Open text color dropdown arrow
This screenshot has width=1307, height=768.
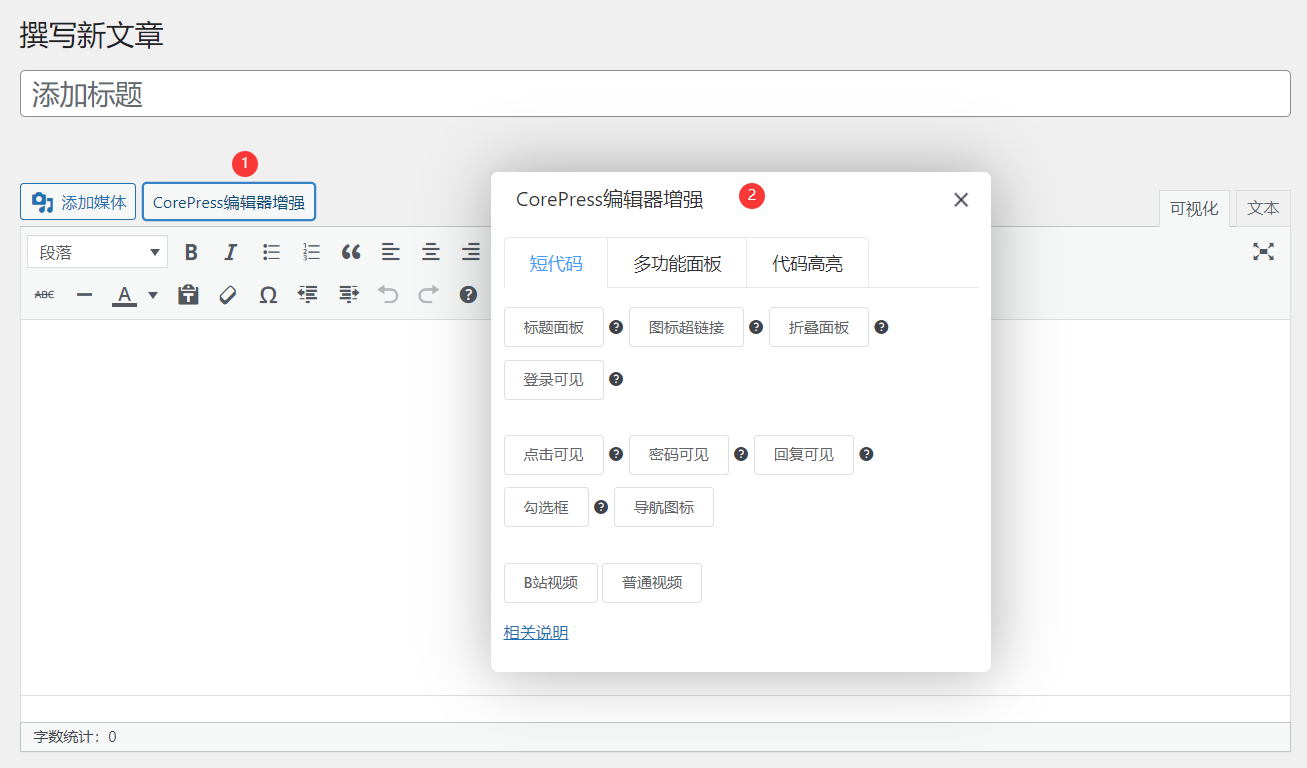(153, 295)
